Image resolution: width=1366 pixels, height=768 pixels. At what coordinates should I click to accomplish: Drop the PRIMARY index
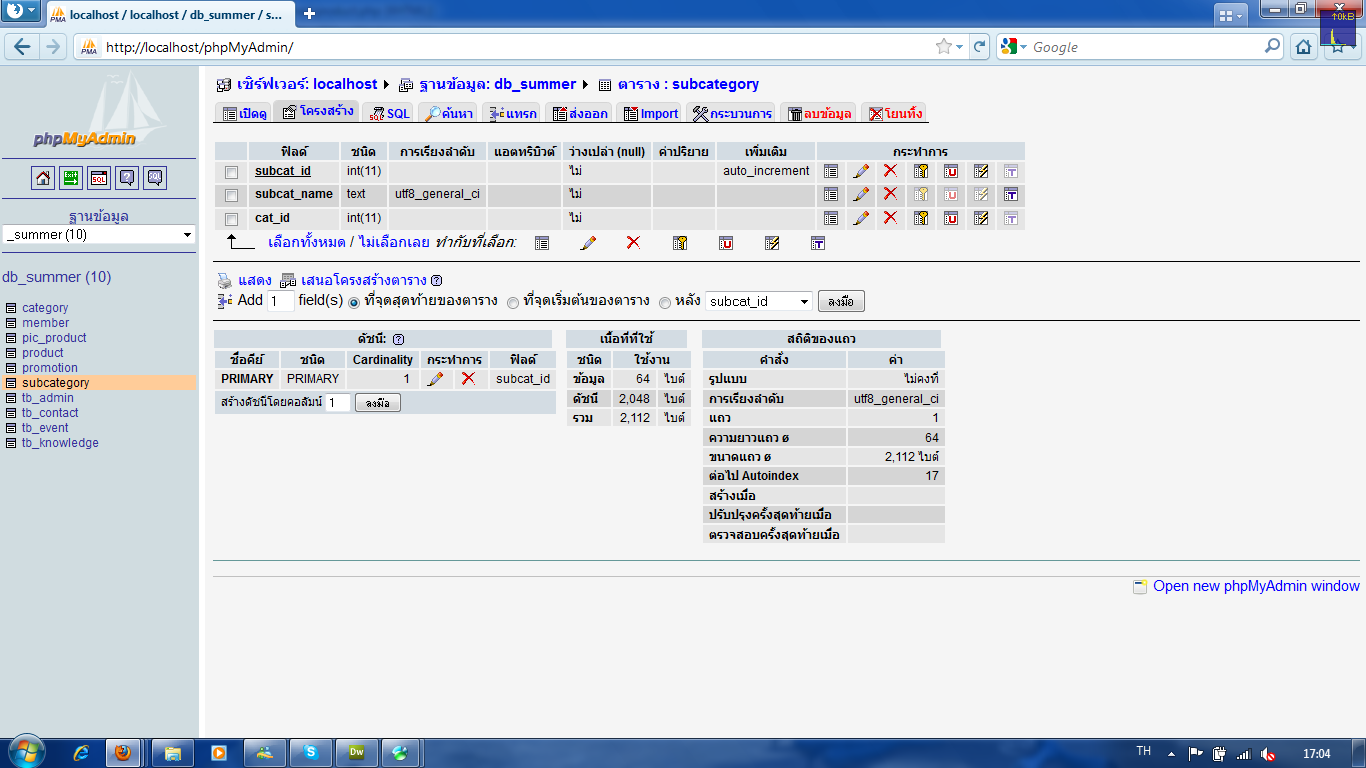click(x=468, y=379)
